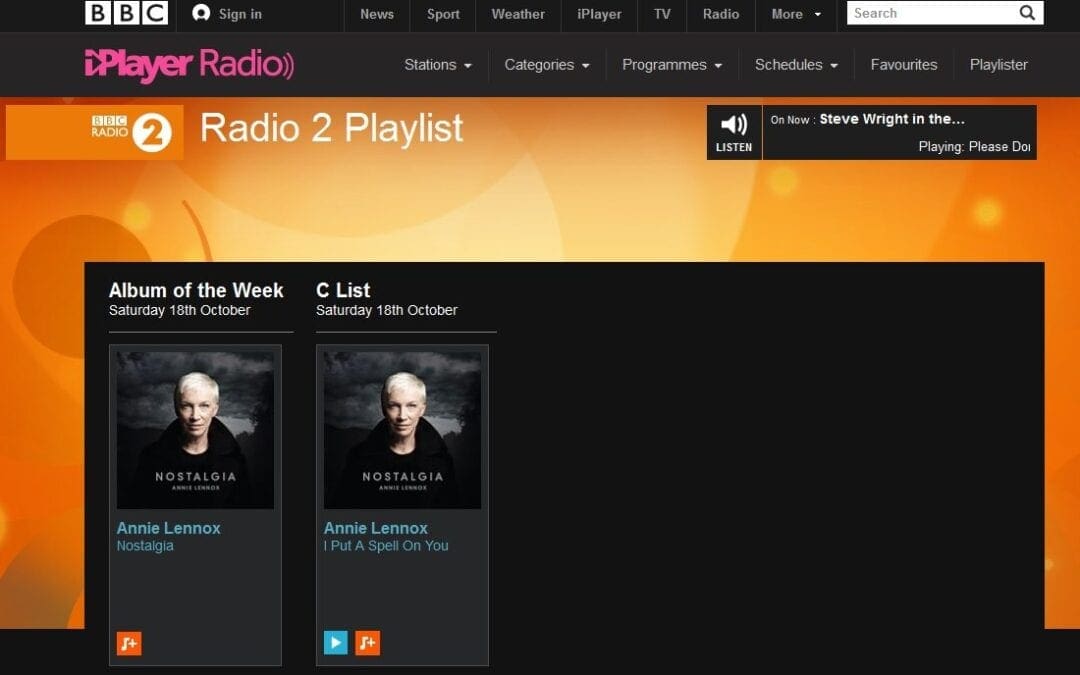Add Nostalgia album to playlist

[129, 643]
